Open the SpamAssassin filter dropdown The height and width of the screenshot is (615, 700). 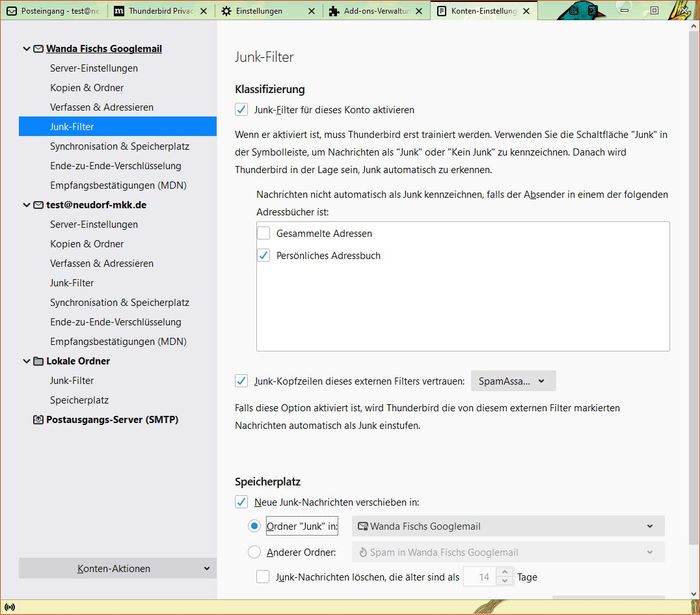click(x=513, y=381)
